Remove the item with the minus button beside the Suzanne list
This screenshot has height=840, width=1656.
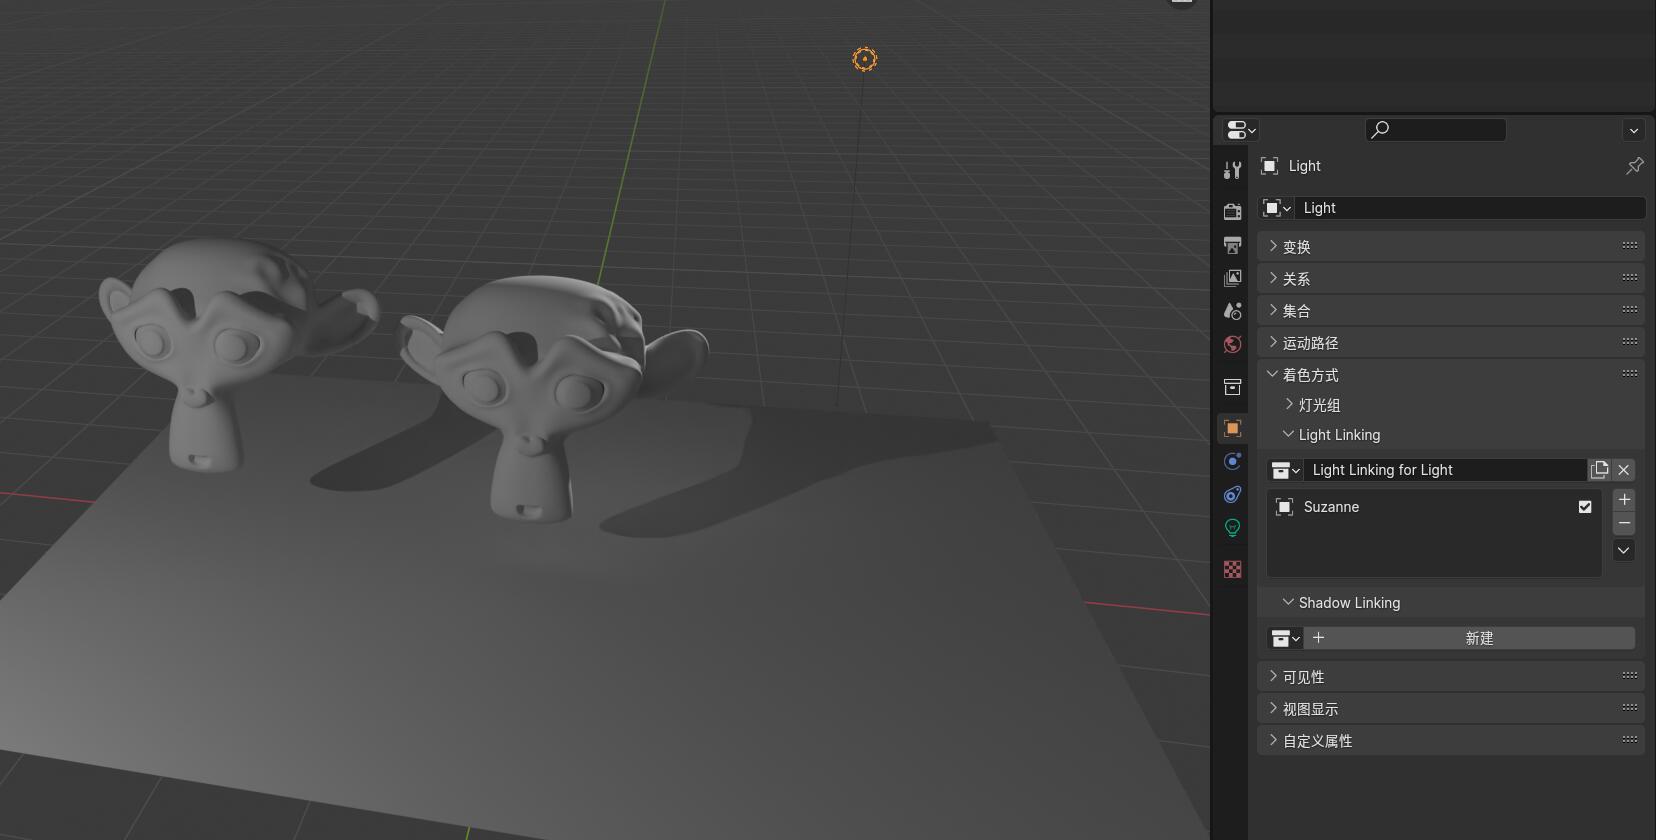click(1624, 523)
